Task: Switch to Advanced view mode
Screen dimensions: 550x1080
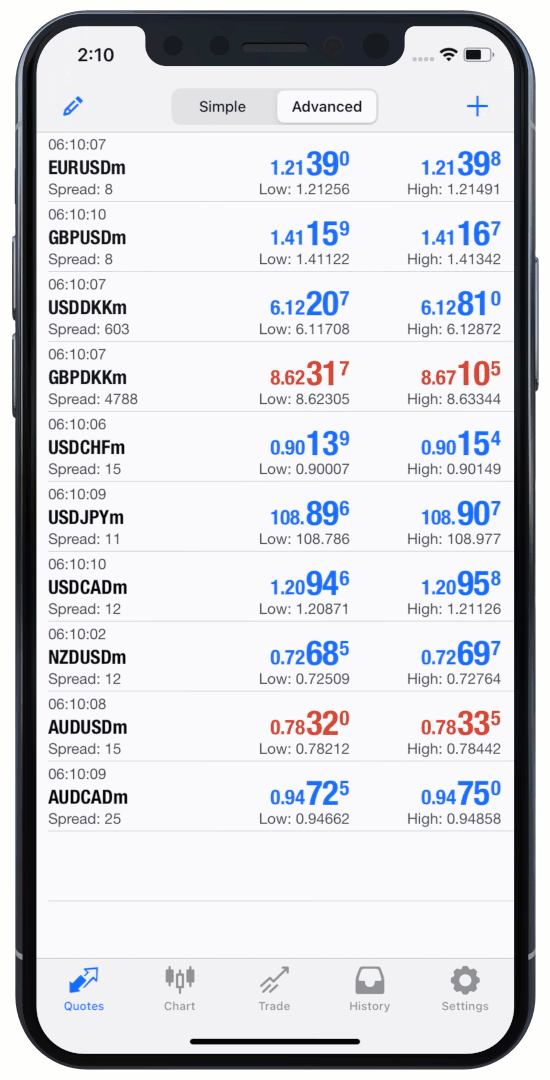Action: 327,107
